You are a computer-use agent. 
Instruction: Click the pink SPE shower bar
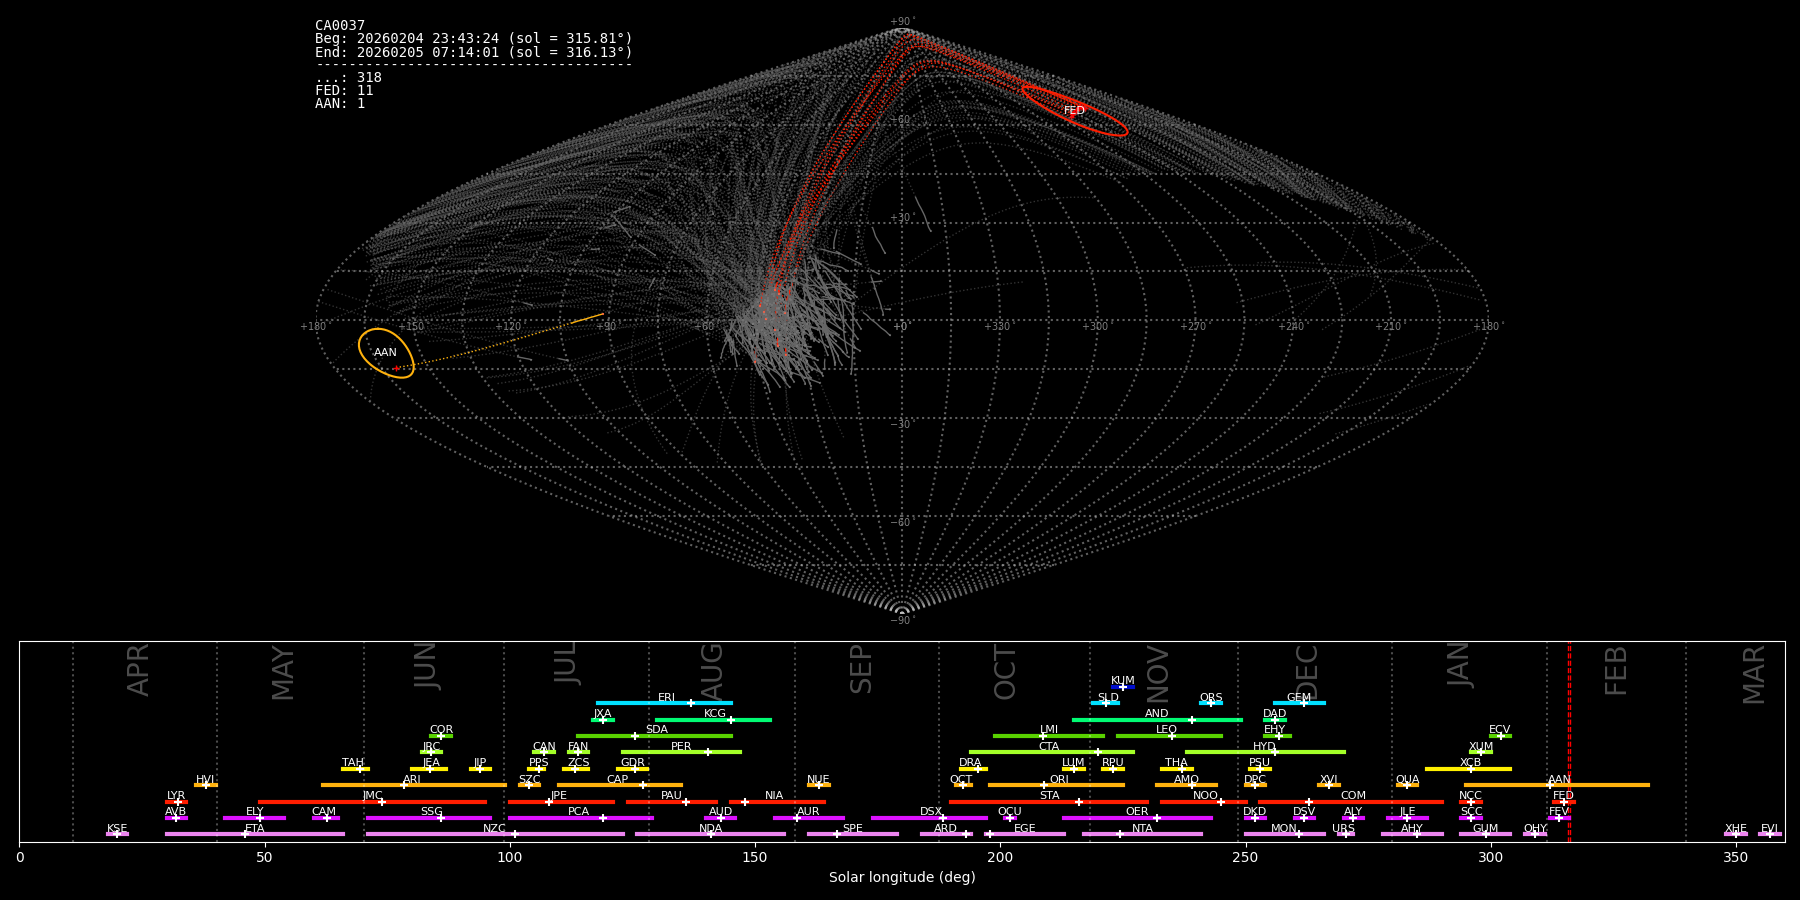click(853, 834)
